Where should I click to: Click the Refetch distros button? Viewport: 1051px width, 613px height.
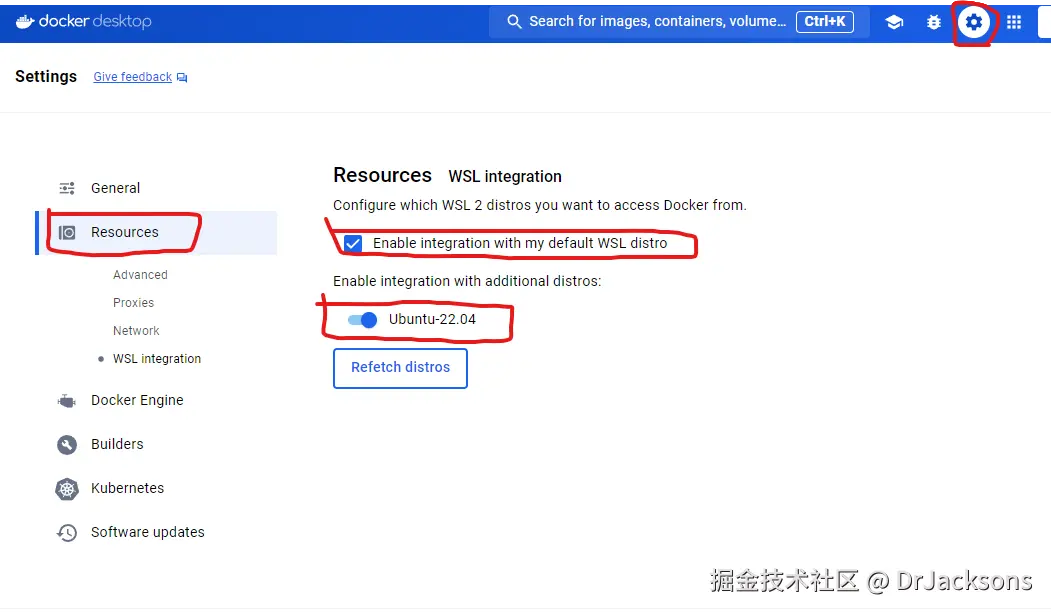point(400,368)
